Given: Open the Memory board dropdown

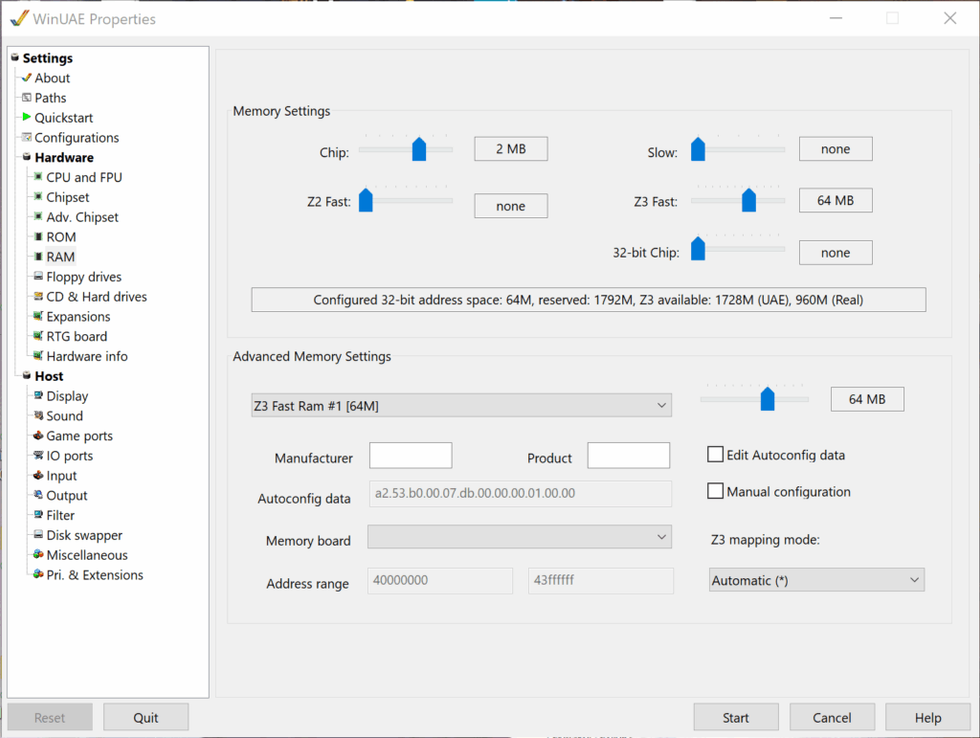Looking at the screenshot, I should click(x=519, y=537).
